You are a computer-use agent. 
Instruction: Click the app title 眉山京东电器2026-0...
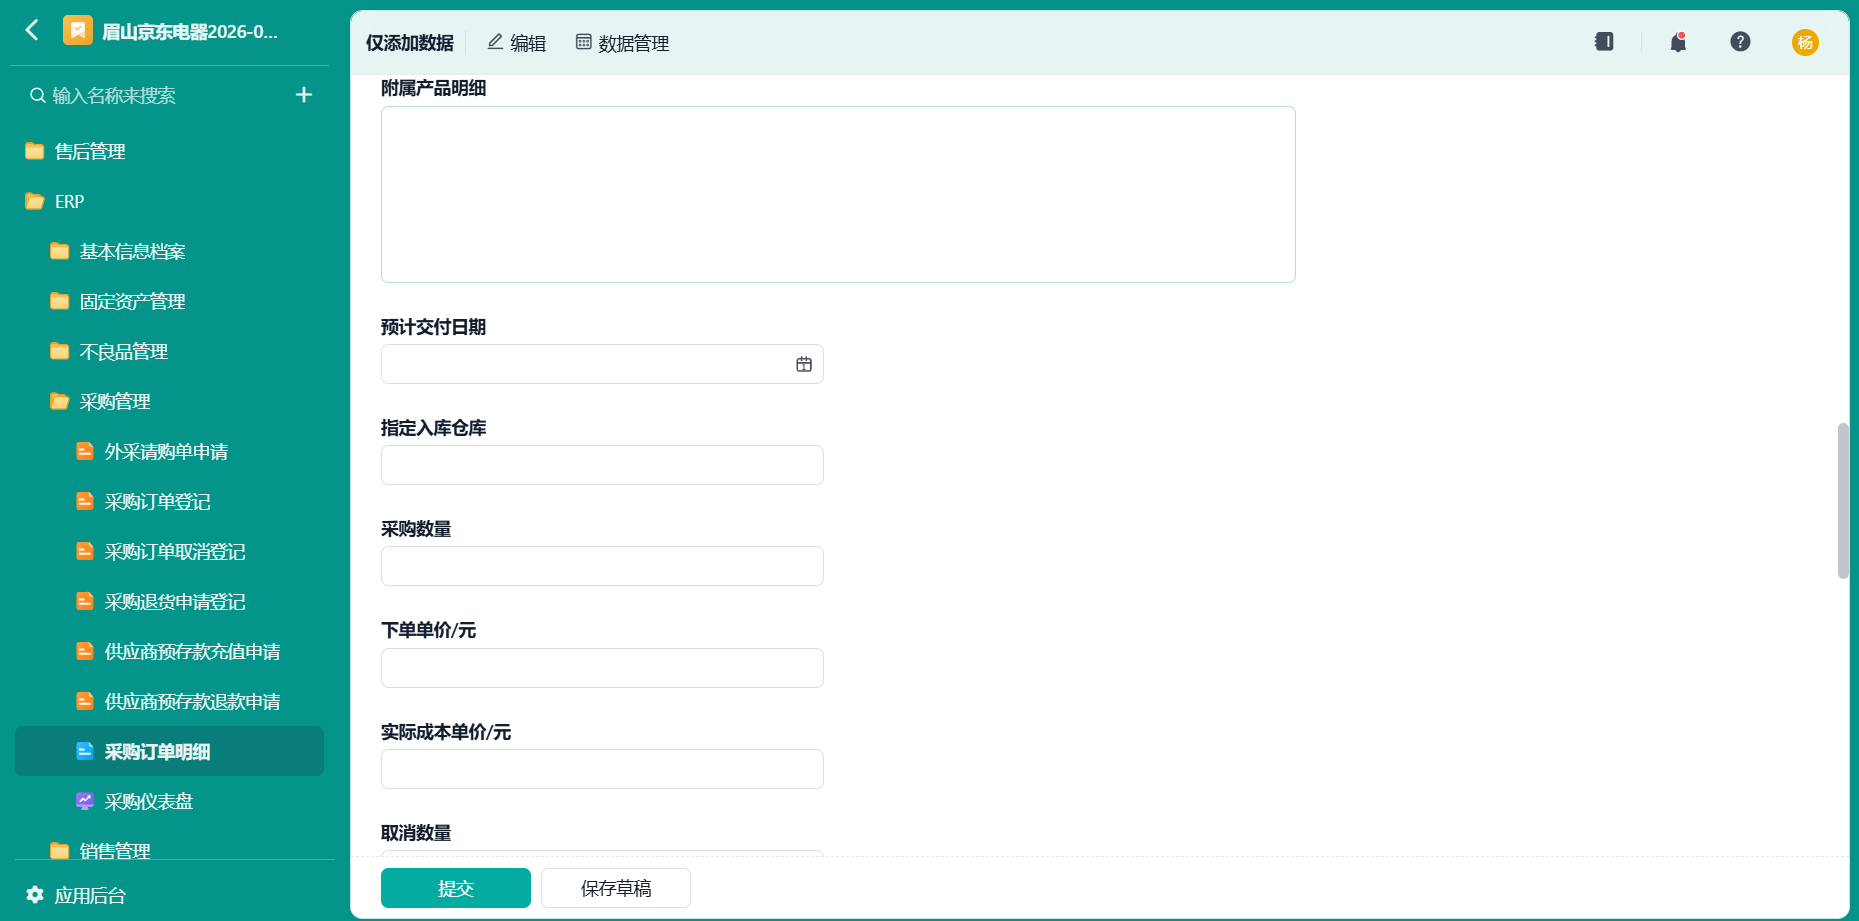pos(190,31)
